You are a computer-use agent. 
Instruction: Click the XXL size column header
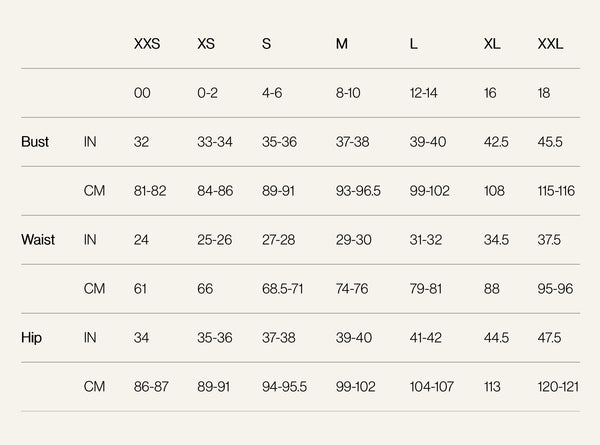[550, 44]
